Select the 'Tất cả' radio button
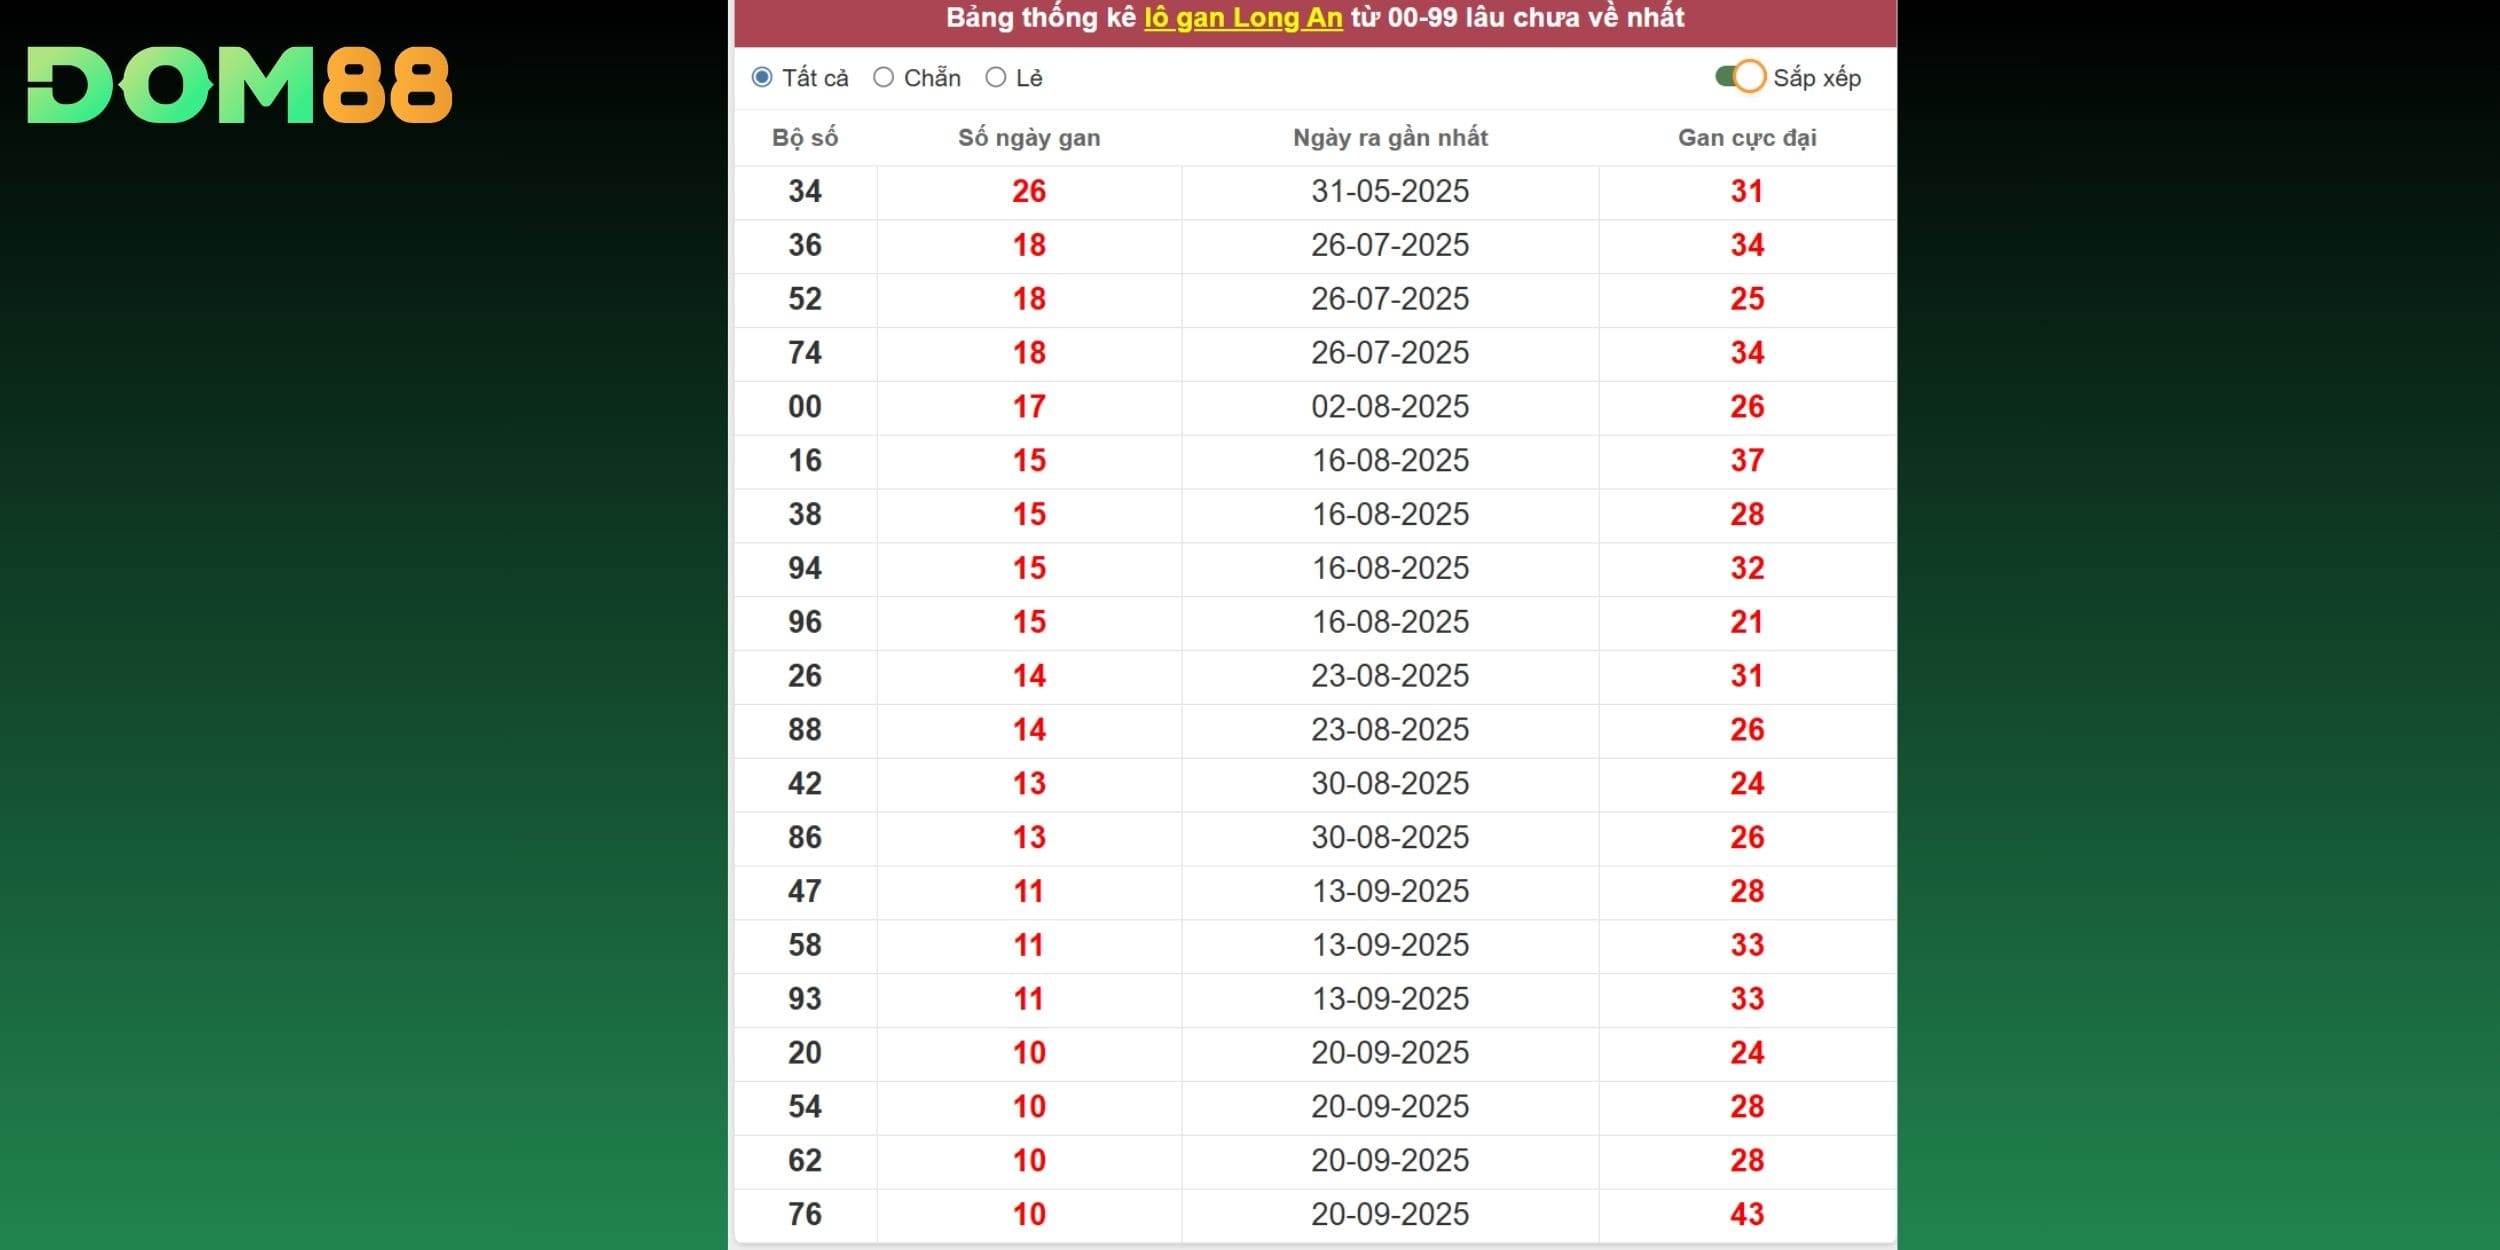This screenshot has height=1250, width=2500. click(x=762, y=77)
